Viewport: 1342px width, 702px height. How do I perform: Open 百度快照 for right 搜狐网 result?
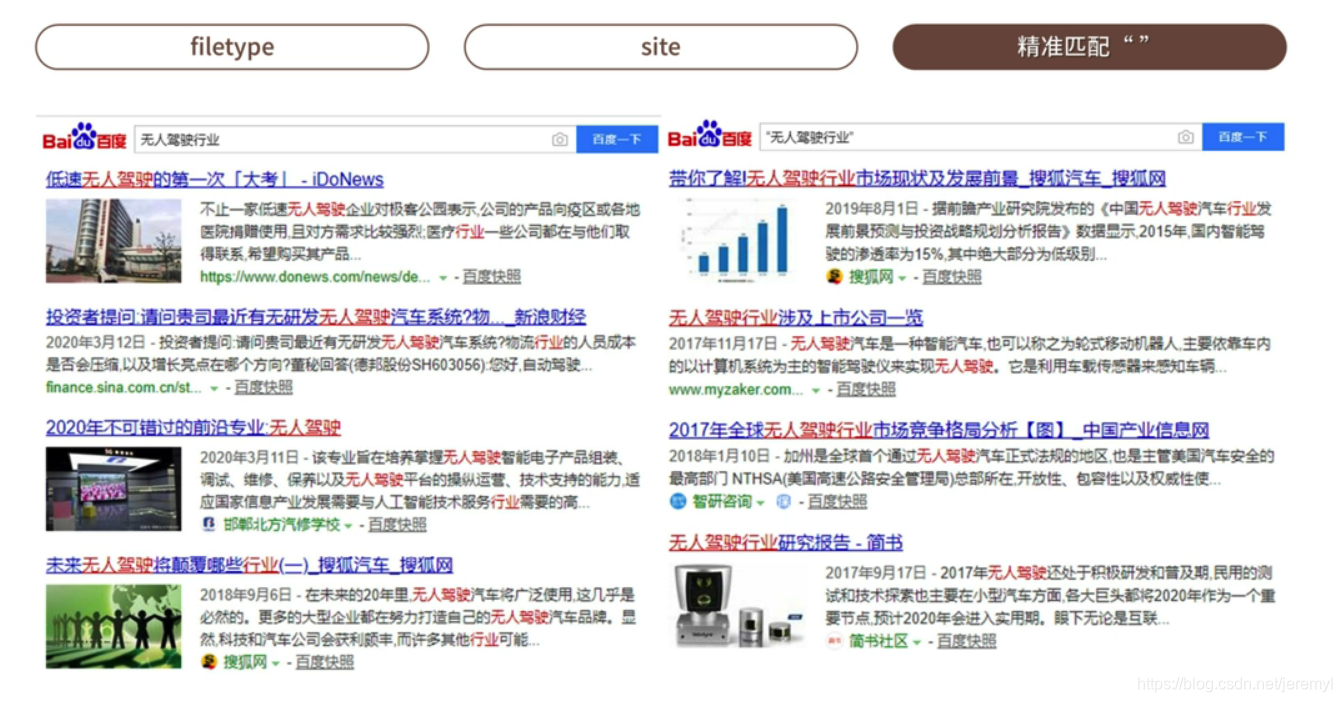[x=952, y=277]
